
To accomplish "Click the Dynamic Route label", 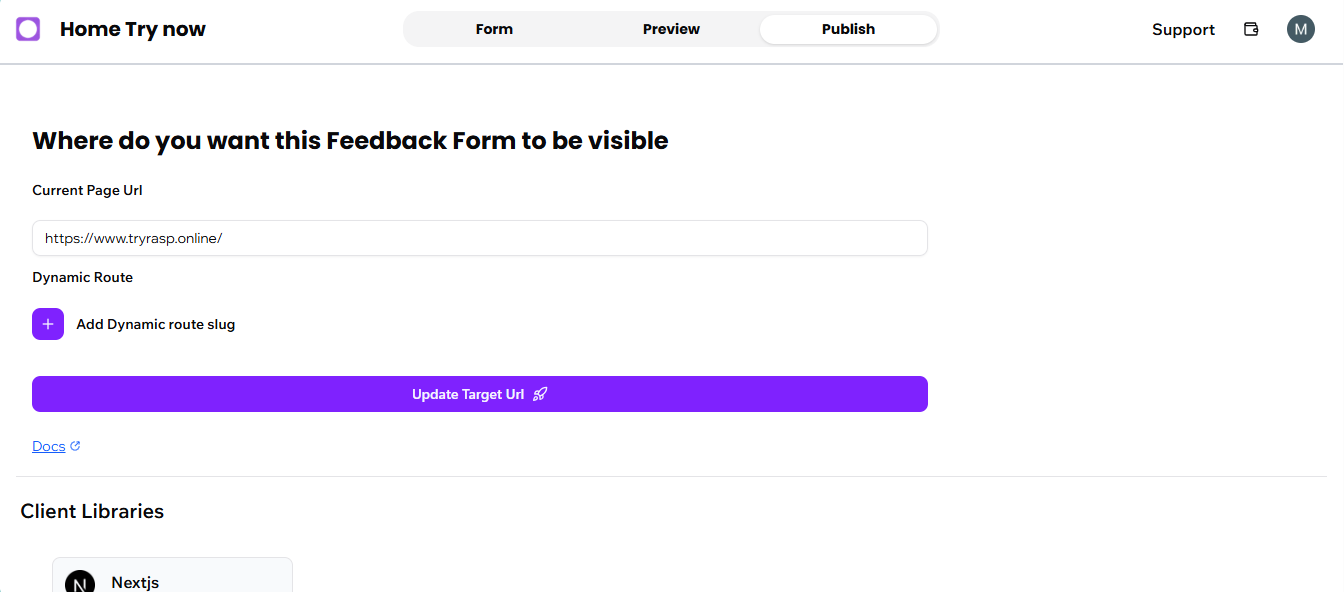I will [82, 277].
